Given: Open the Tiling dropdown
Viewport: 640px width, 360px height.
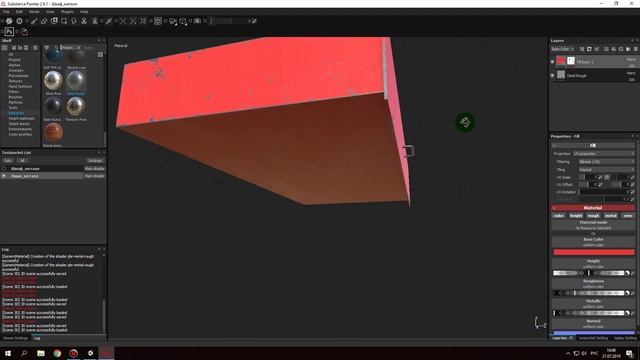Looking at the screenshot, I should pos(607,169).
